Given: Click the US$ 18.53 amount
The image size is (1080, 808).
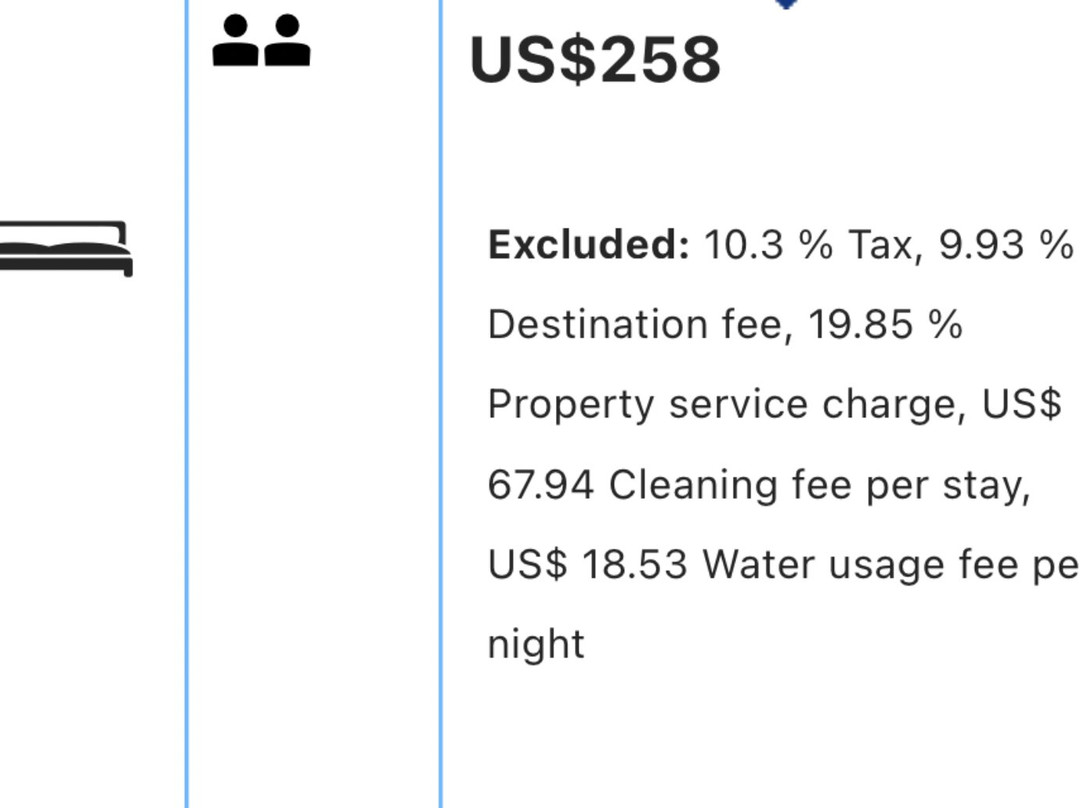Looking at the screenshot, I should pos(587,565).
